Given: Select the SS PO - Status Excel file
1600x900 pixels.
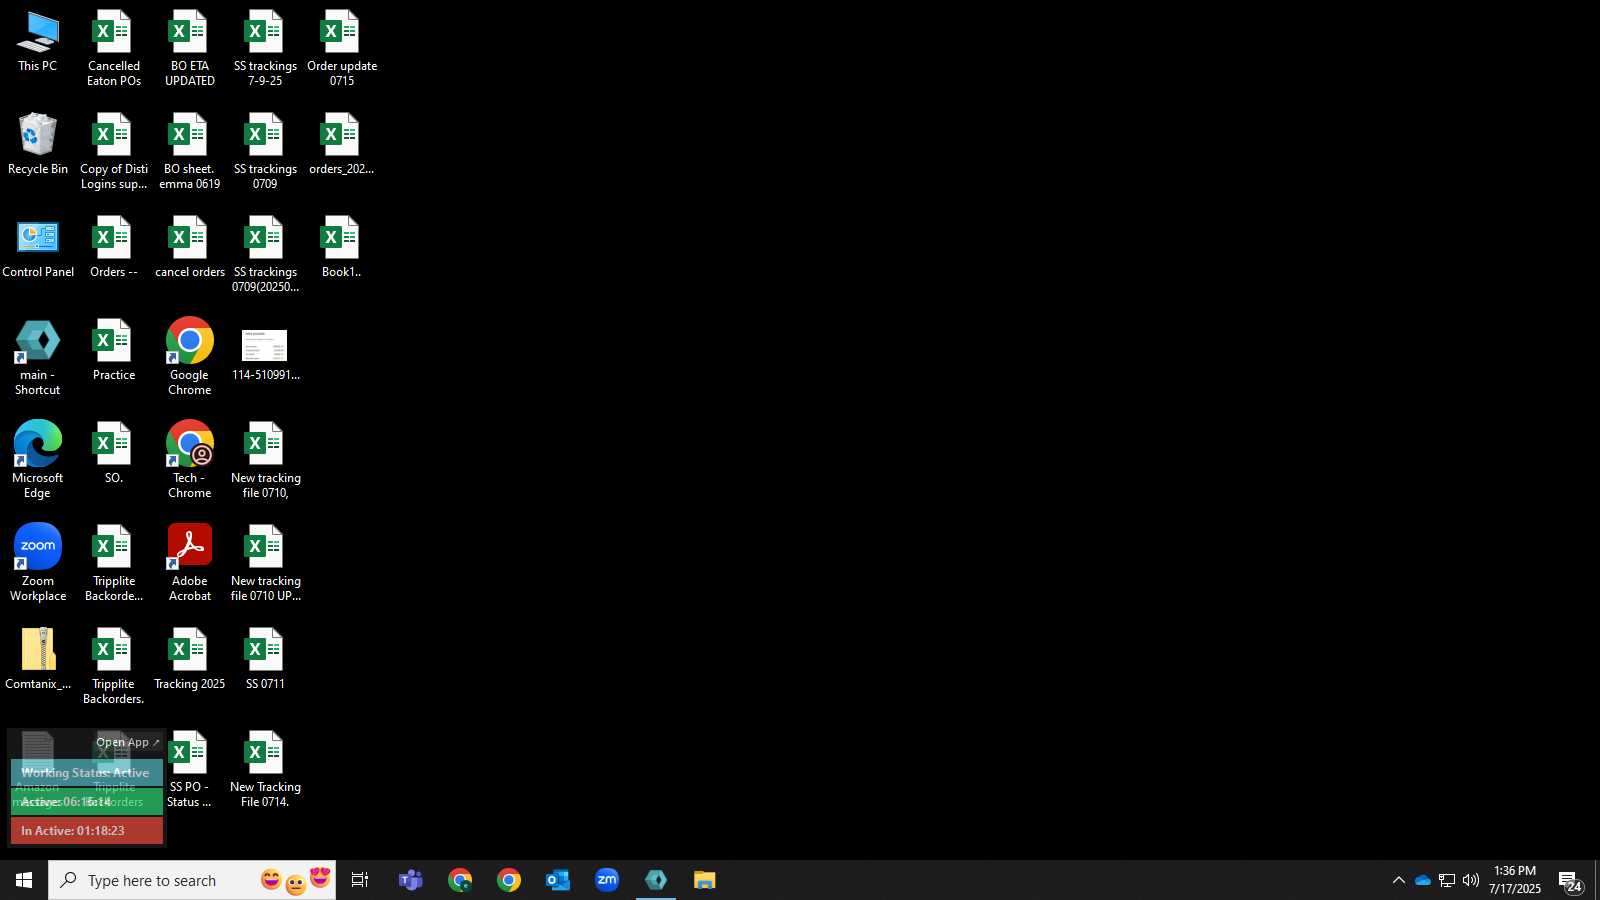Looking at the screenshot, I should (190, 770).
